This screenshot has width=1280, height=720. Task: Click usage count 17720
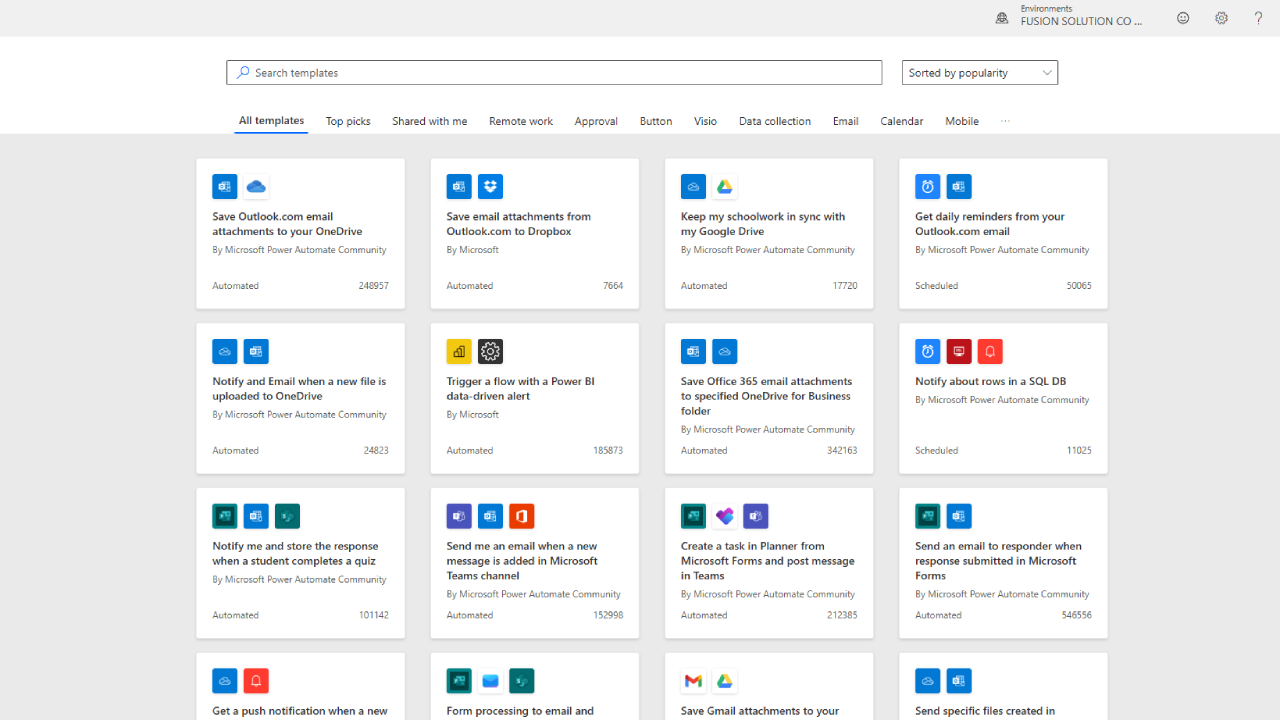click(x=844, y=285)
